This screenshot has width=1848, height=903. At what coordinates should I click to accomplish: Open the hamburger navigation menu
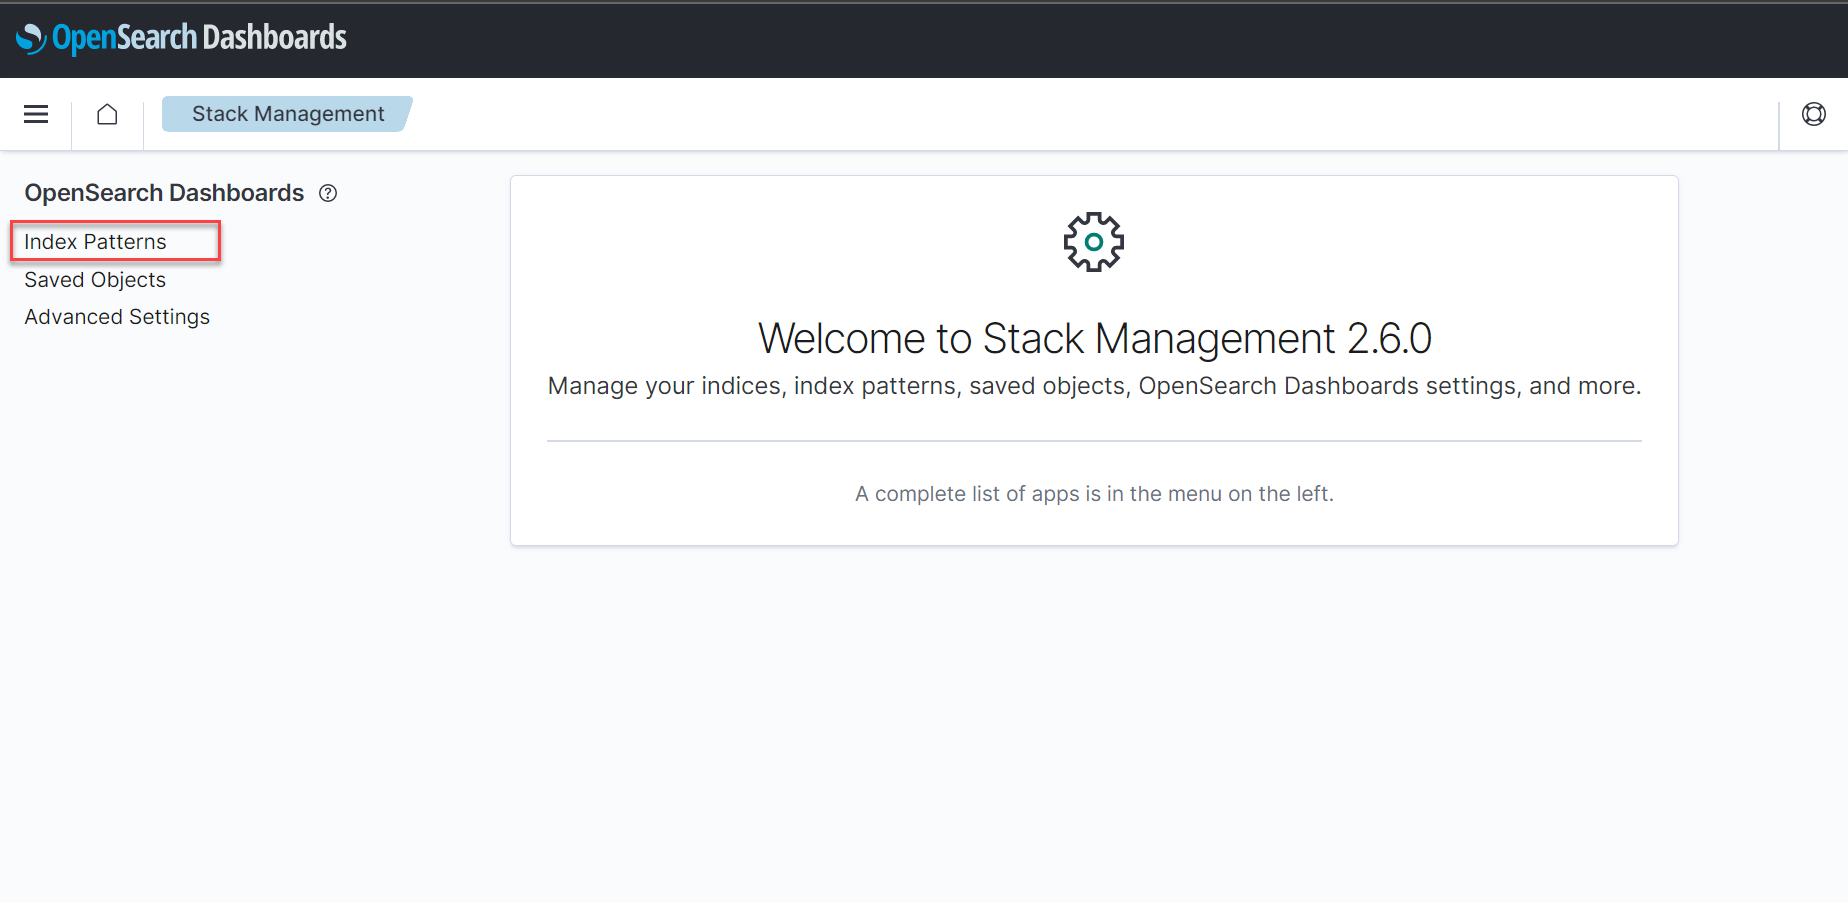pos(36,114)
